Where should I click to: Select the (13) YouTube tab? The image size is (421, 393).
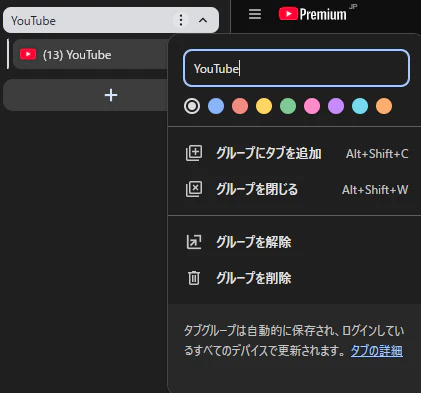click(x=90, y=54)
